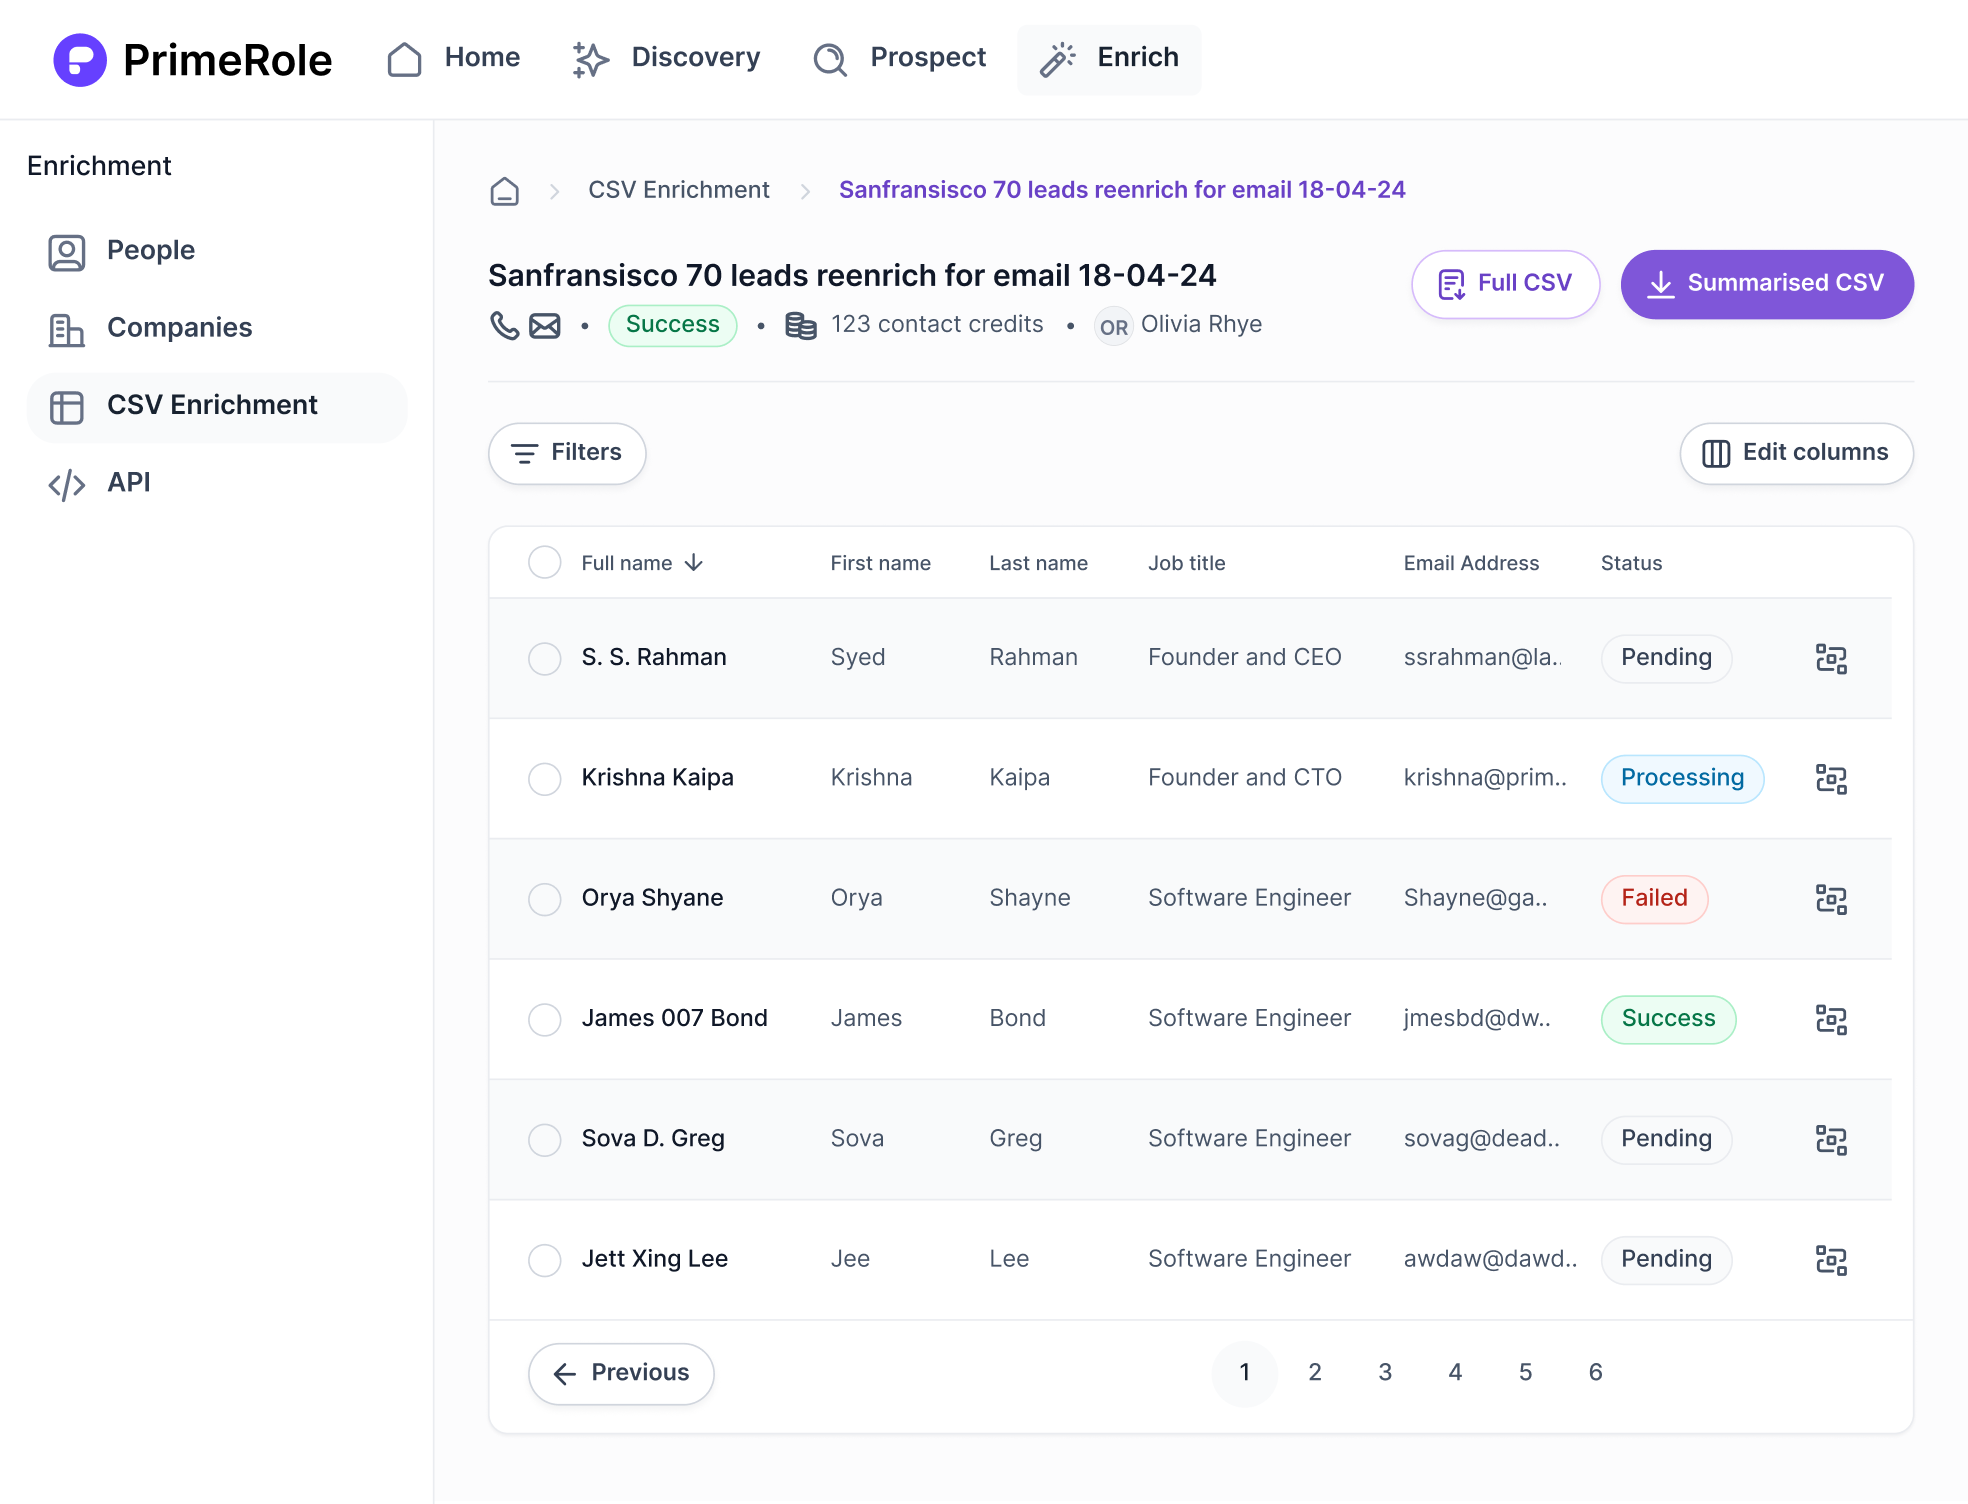The width and height of the screenshot is (1968, 1504).
Task: Click the email icon next to the phone icon
Action: click(544, 325)
